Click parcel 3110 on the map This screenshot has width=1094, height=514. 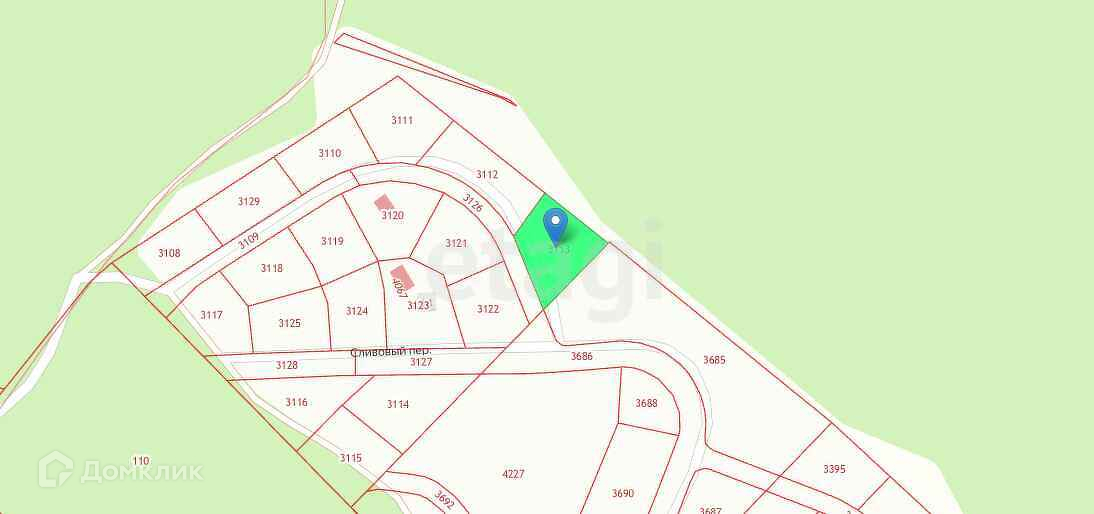(329, 153)
